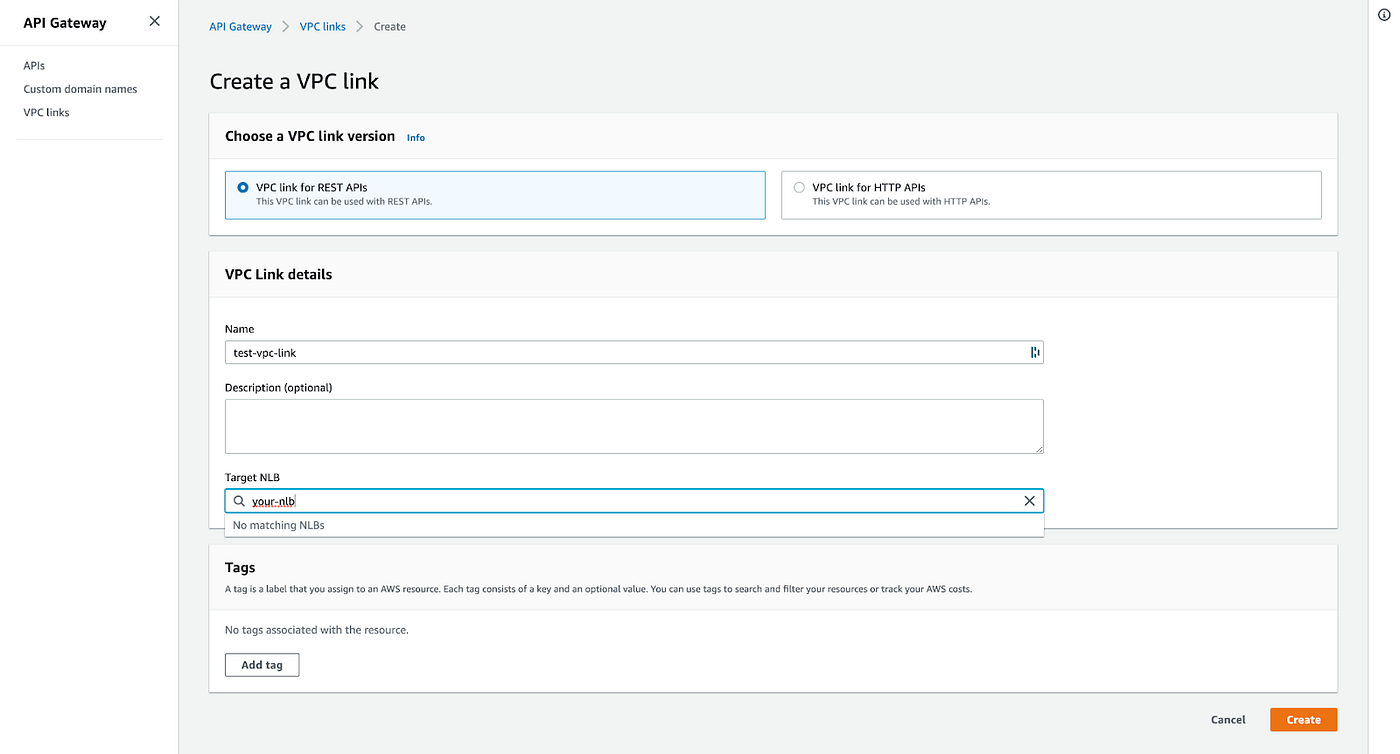Screen dimensions: 1400x754
Task: Go to API Gateway breadcrumb
Action: tap(240, 27)
